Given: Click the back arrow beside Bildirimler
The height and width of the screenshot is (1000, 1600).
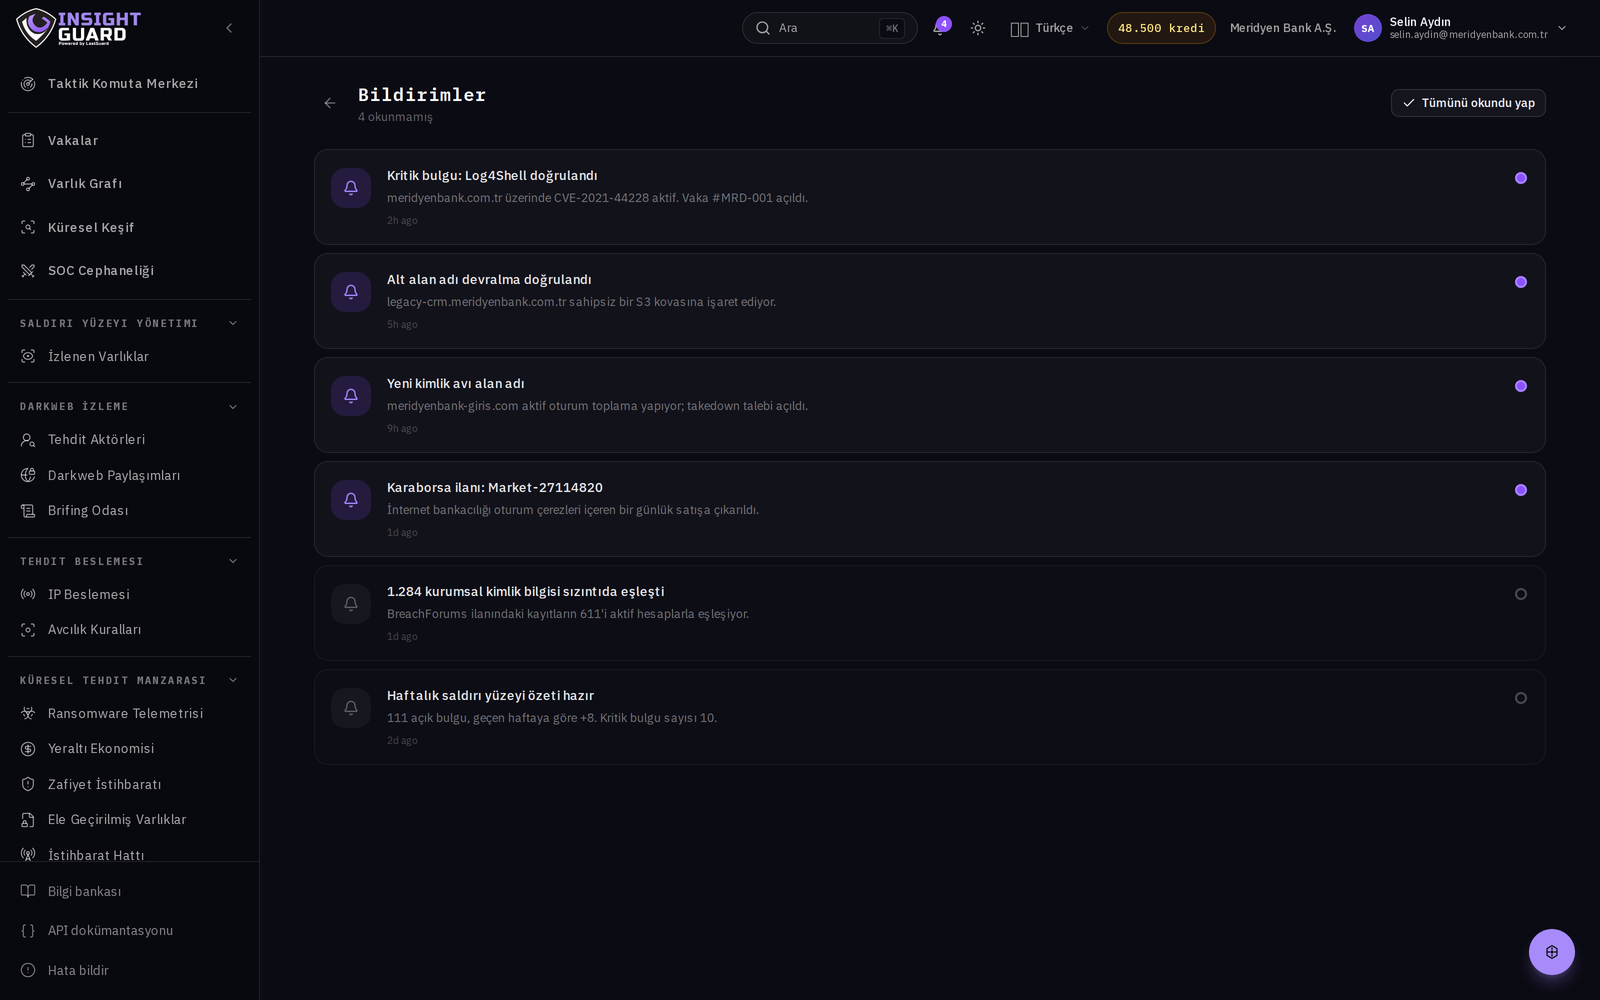Looking at the screenshot, I should point(330,103).
